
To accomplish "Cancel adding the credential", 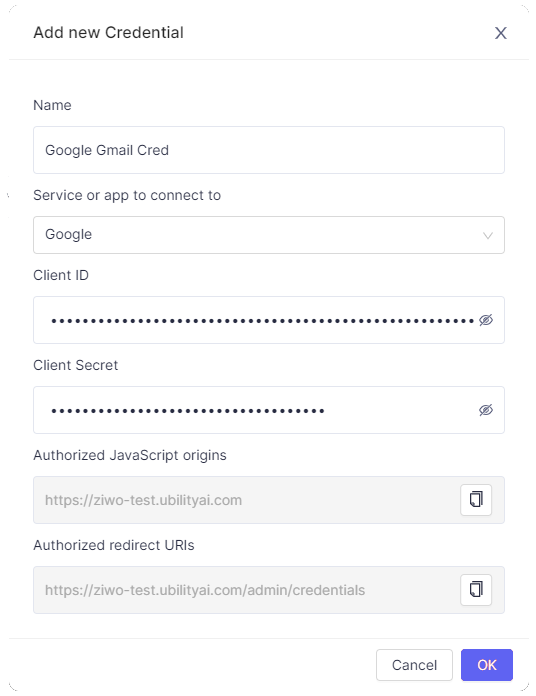I will (x=414, y=665).
